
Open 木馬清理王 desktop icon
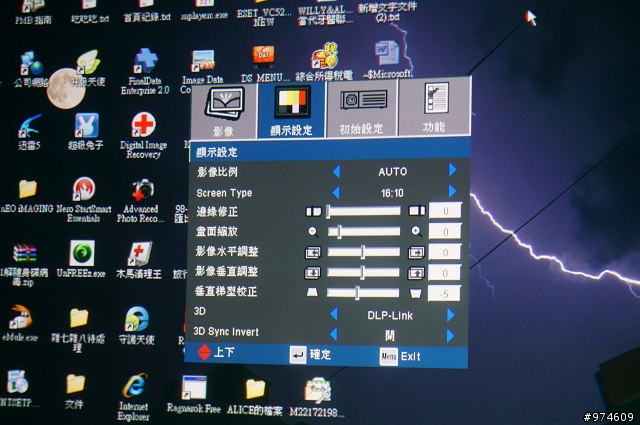tap(139, 260)
